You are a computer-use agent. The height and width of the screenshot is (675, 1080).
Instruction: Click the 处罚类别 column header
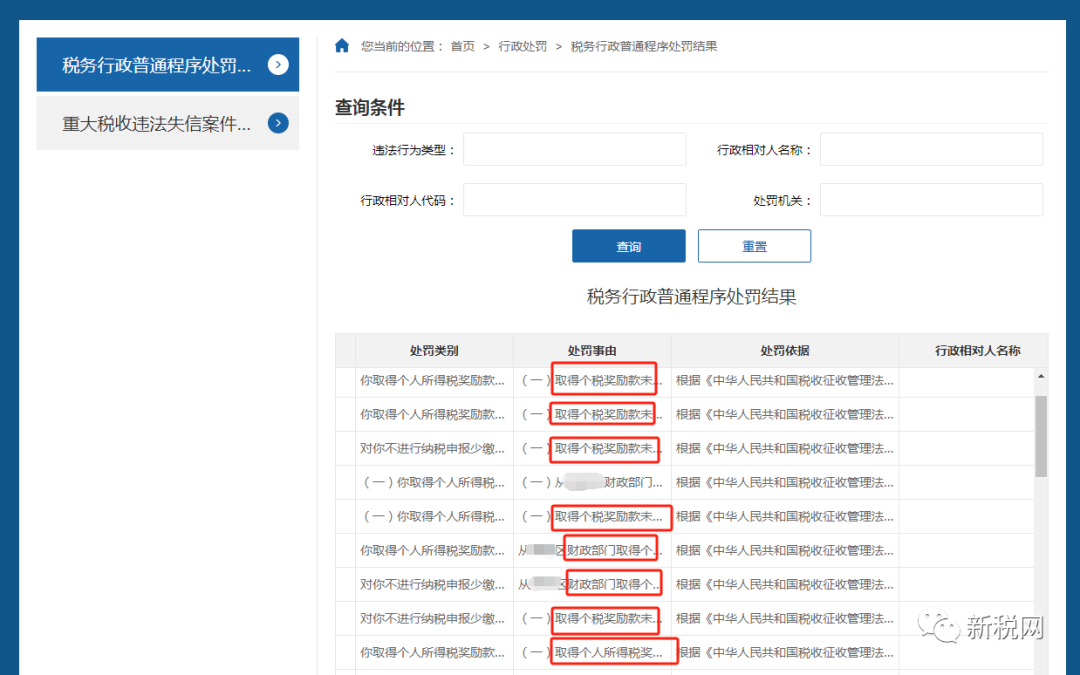pyautogui.click(x=434, y=351)
